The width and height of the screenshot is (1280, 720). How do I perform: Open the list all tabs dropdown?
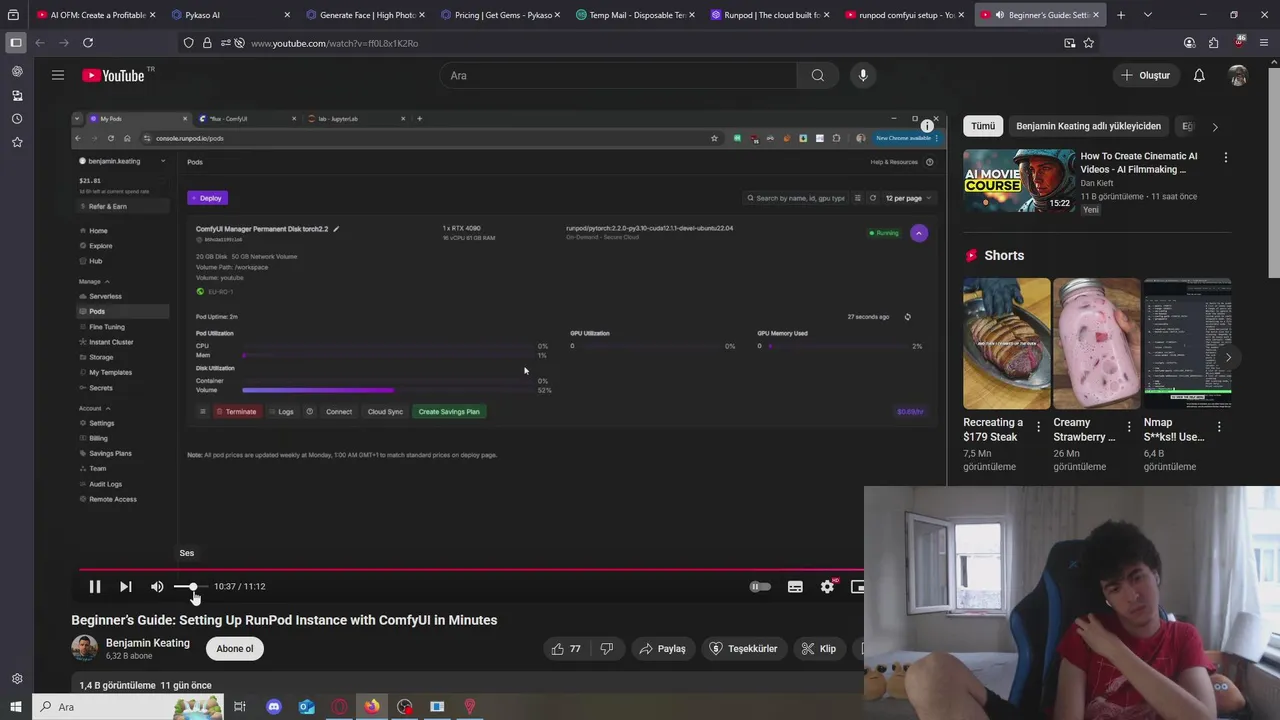(x=1147, y=15)
